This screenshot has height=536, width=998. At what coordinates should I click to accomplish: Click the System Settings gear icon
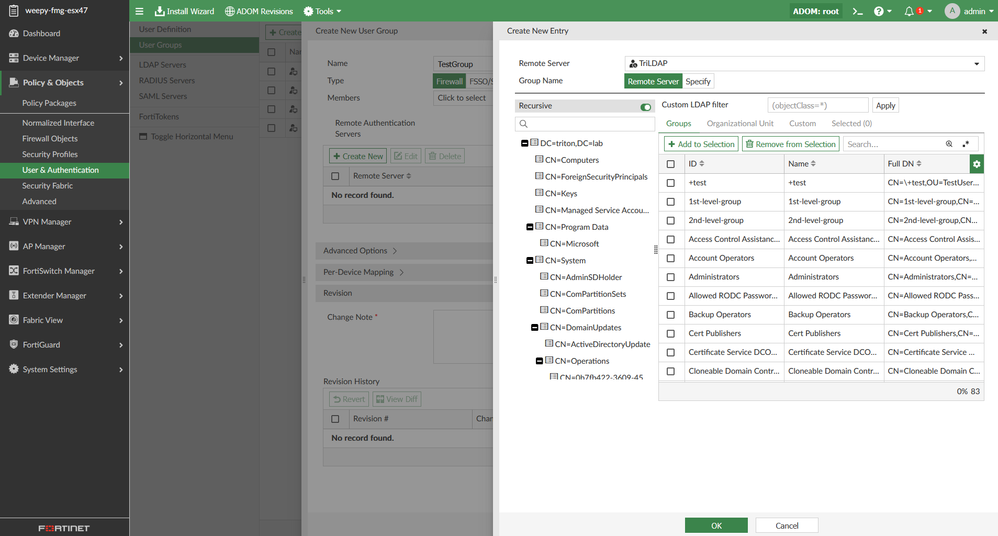click(x=13, y=369)
